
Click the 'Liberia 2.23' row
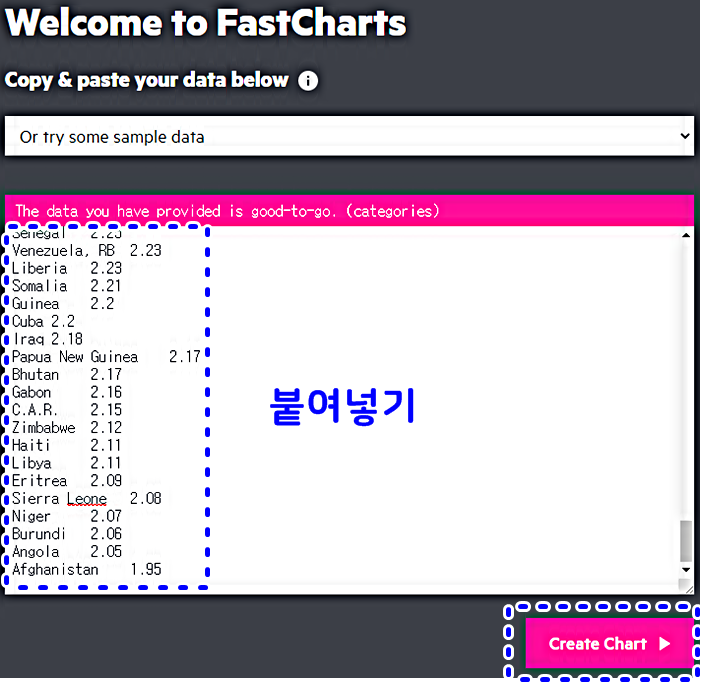(x=67, y=268)
